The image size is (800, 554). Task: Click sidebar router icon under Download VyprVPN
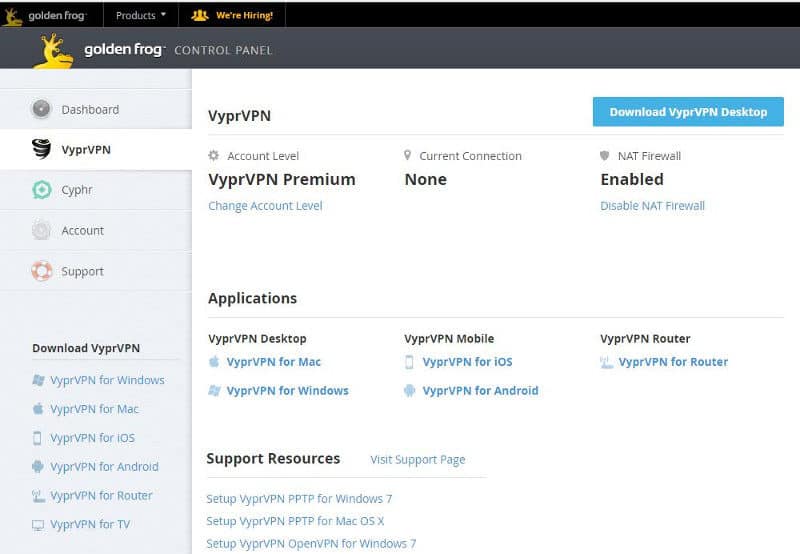tap(38, 496)
